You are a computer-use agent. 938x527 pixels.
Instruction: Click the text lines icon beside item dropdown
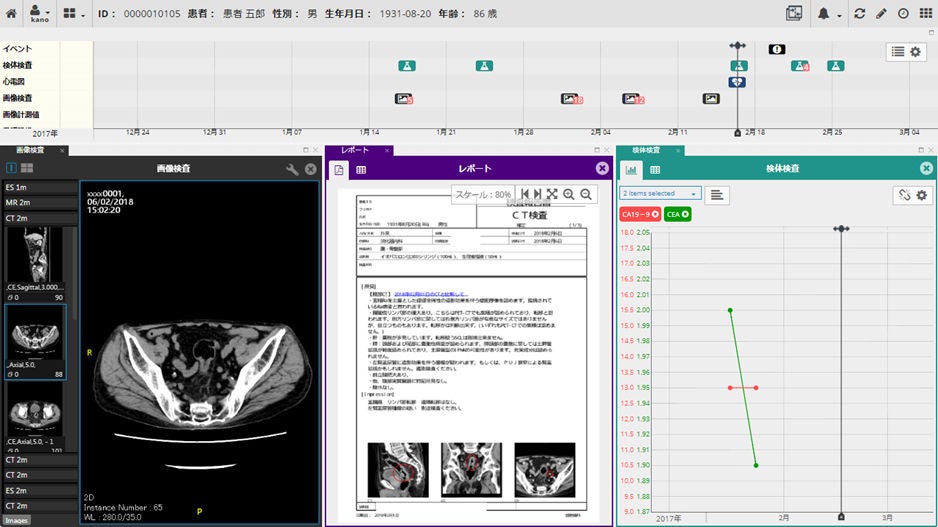pos(717,195)
